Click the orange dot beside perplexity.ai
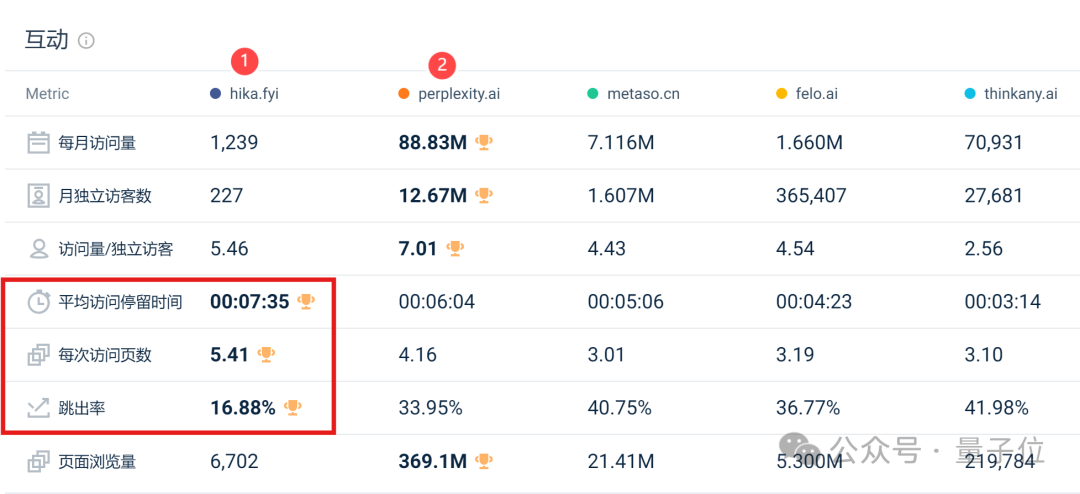This screenshot has width=1080, height=494. click(404, 94)
